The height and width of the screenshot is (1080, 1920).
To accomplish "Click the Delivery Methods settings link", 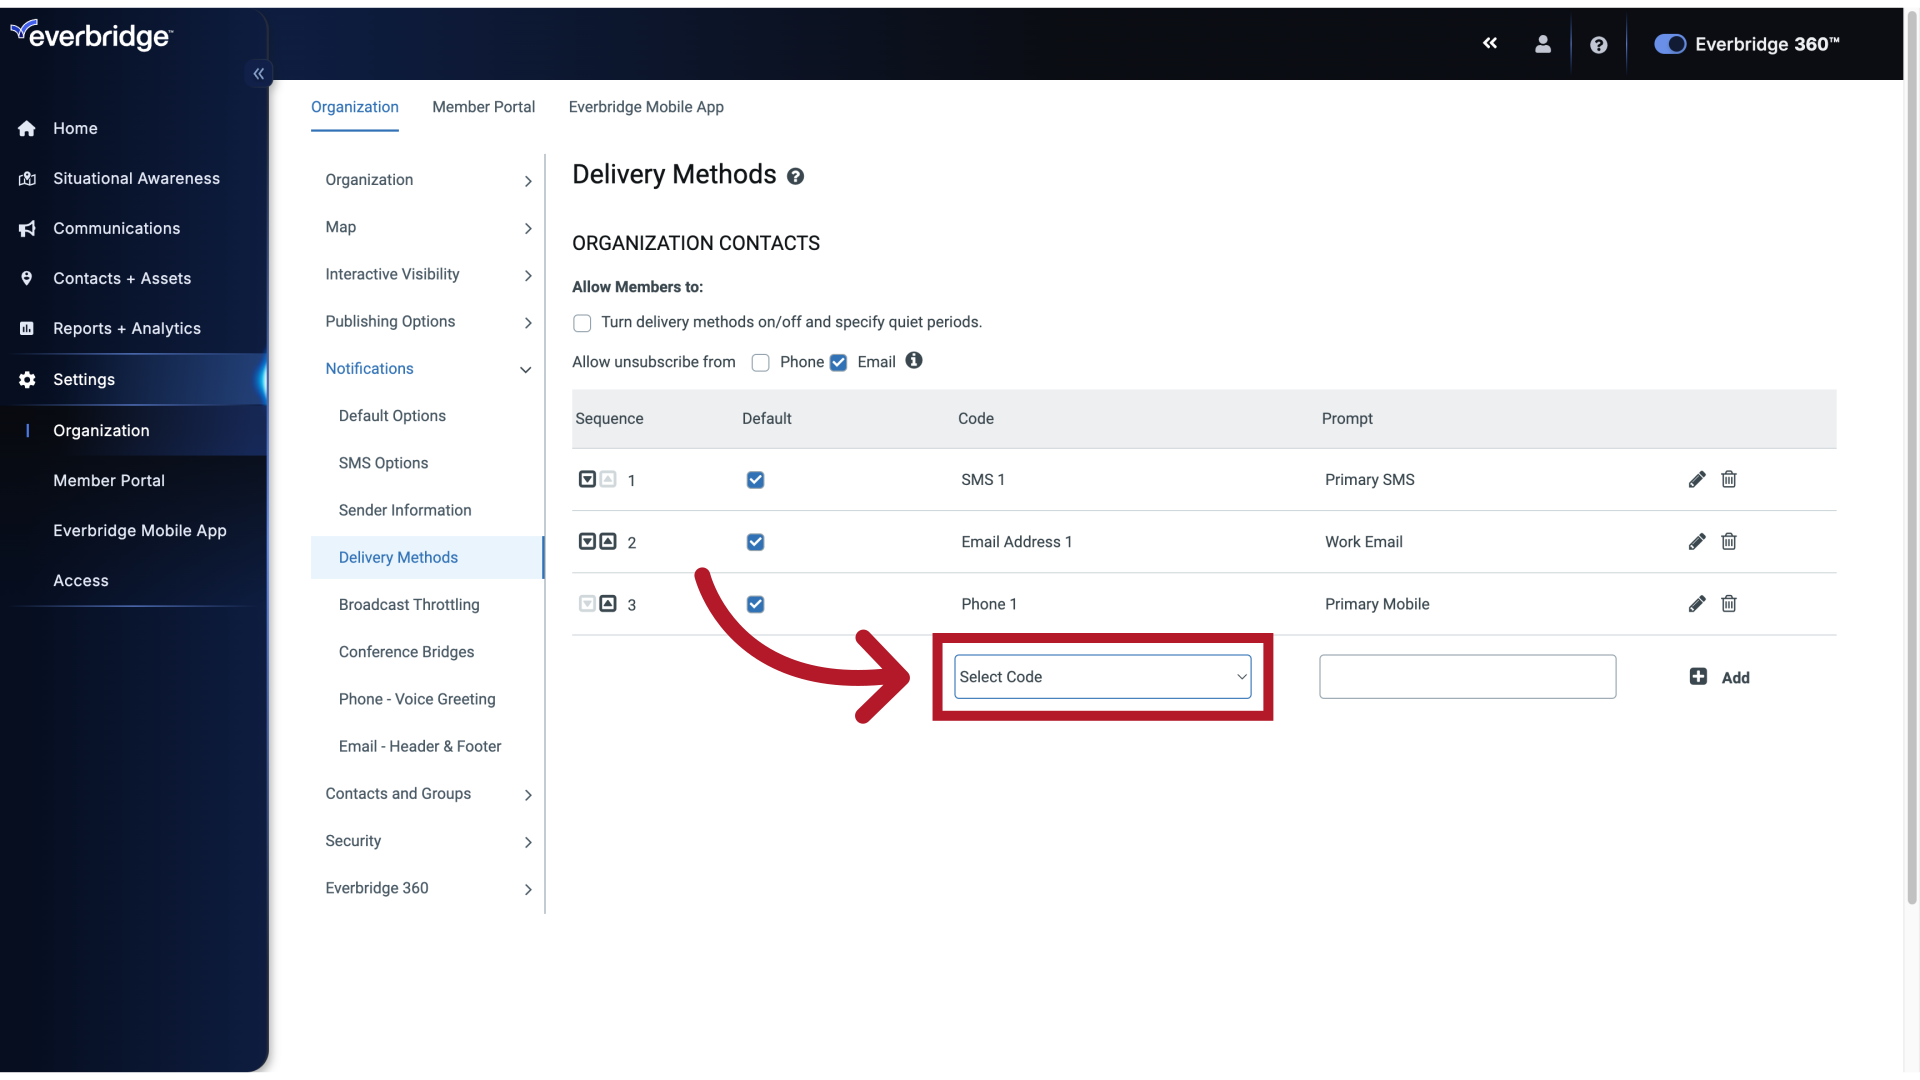I will point(398,556).
